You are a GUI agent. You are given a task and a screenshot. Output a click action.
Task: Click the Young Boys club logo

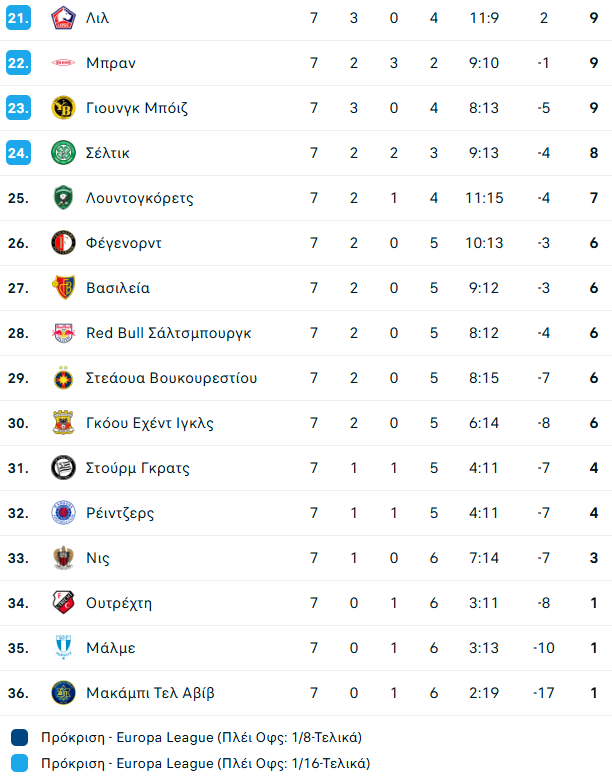click(63, 108)
